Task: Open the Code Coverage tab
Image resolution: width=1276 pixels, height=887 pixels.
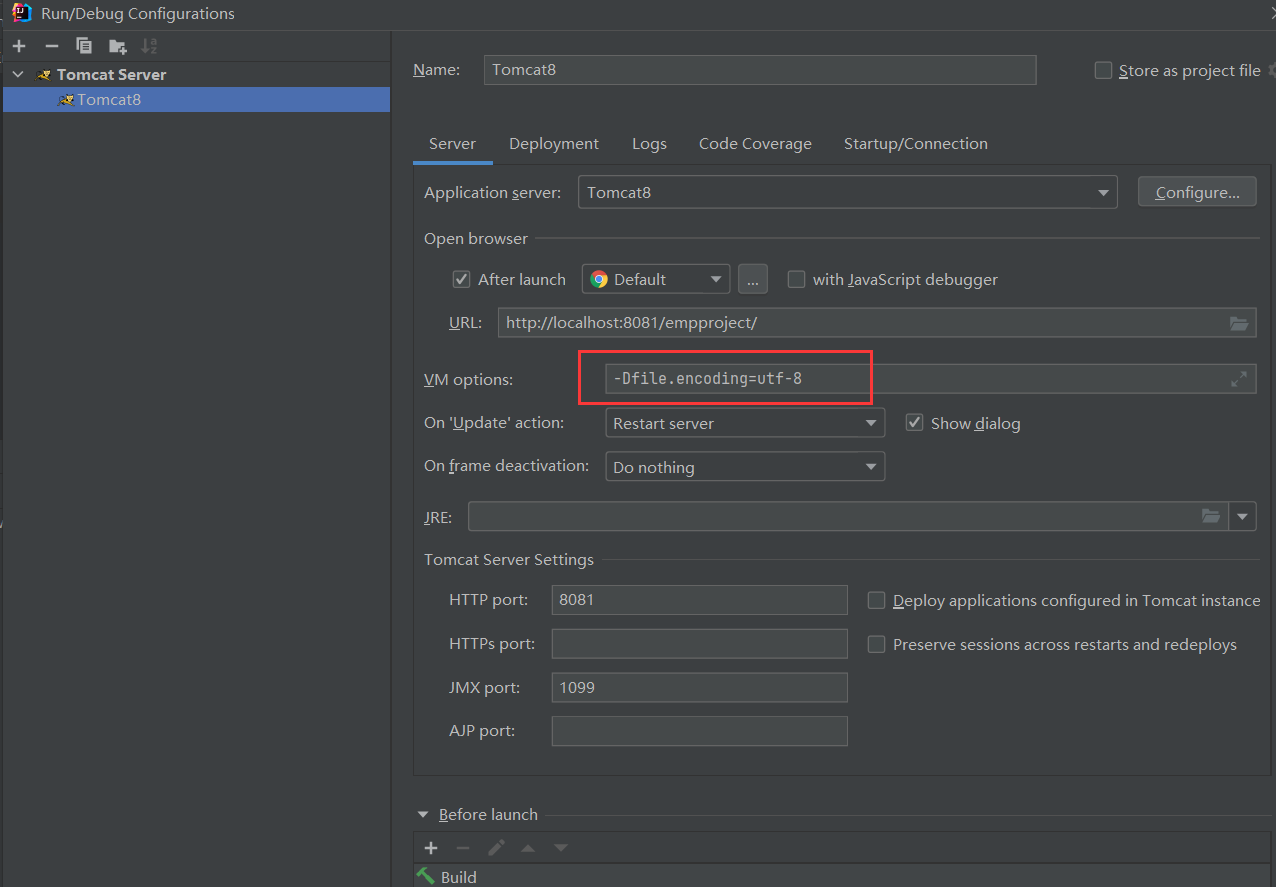Action: tap(755, 144)
